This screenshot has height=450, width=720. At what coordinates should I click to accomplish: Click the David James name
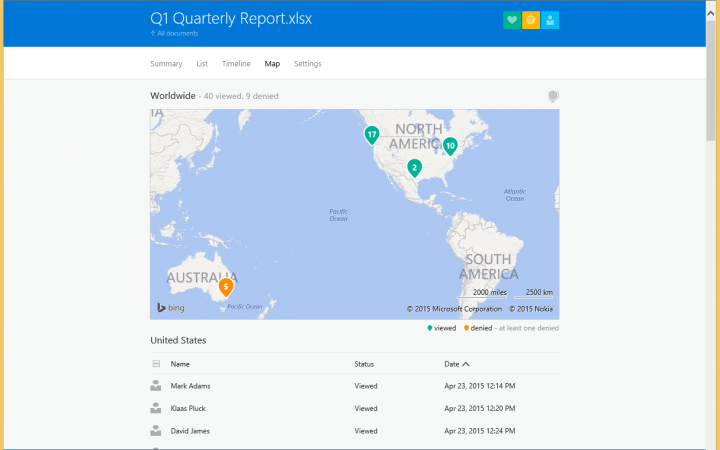190,431
